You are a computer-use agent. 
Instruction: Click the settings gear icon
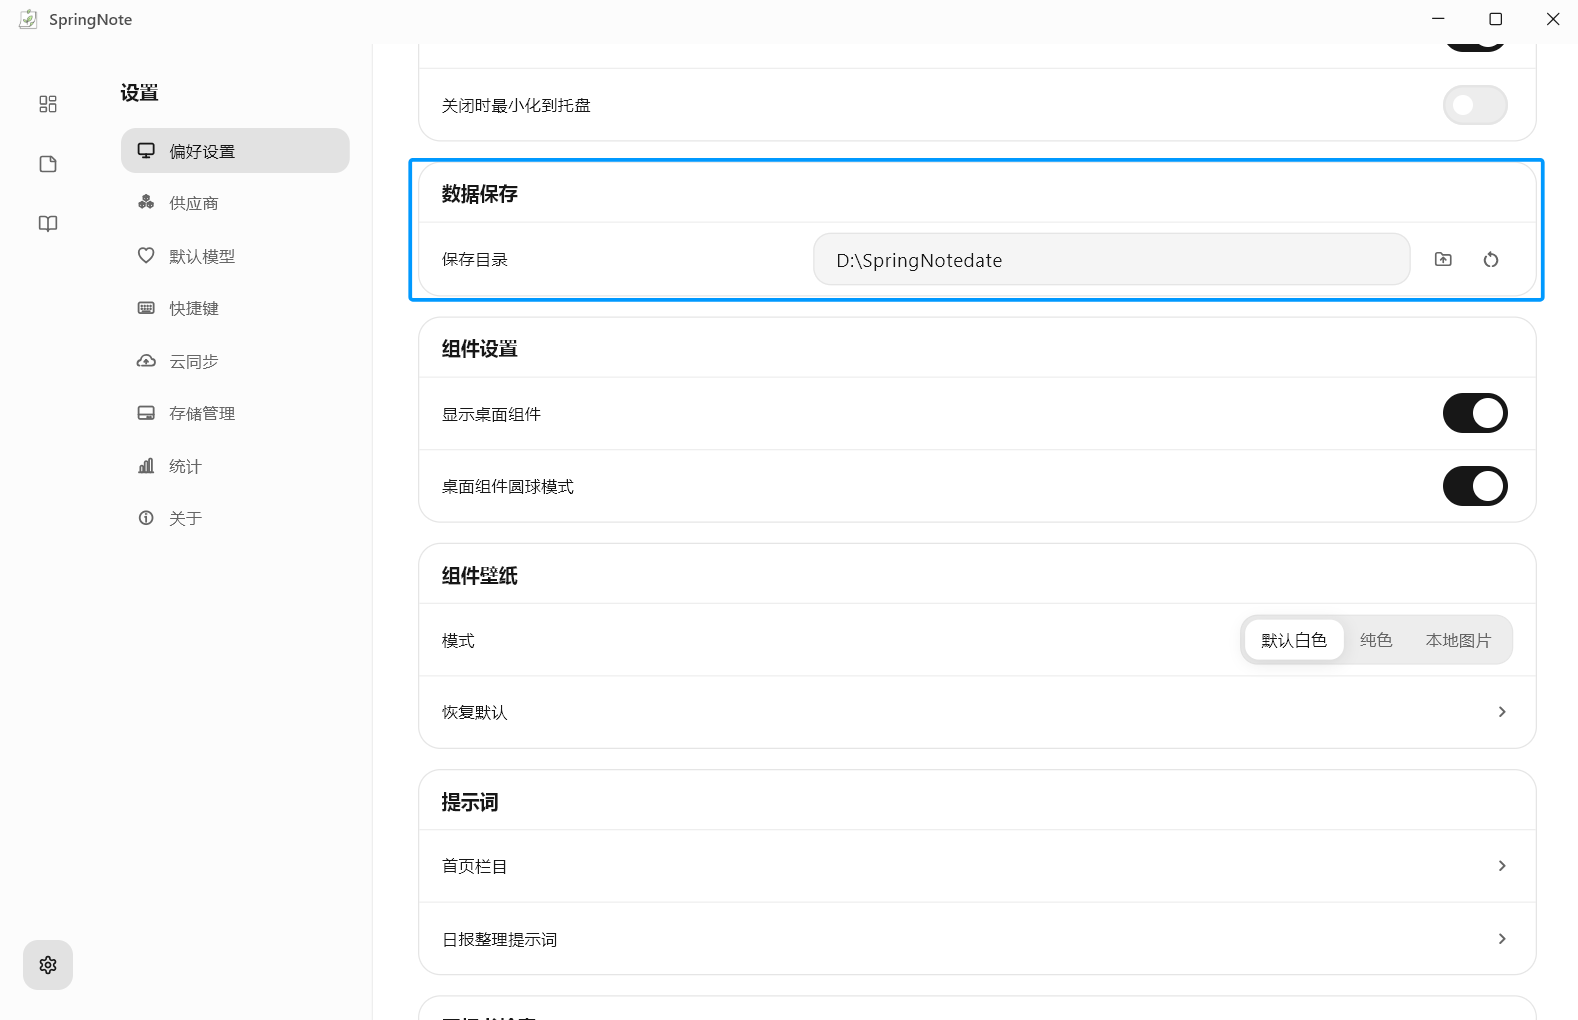(x=48, y=965)
